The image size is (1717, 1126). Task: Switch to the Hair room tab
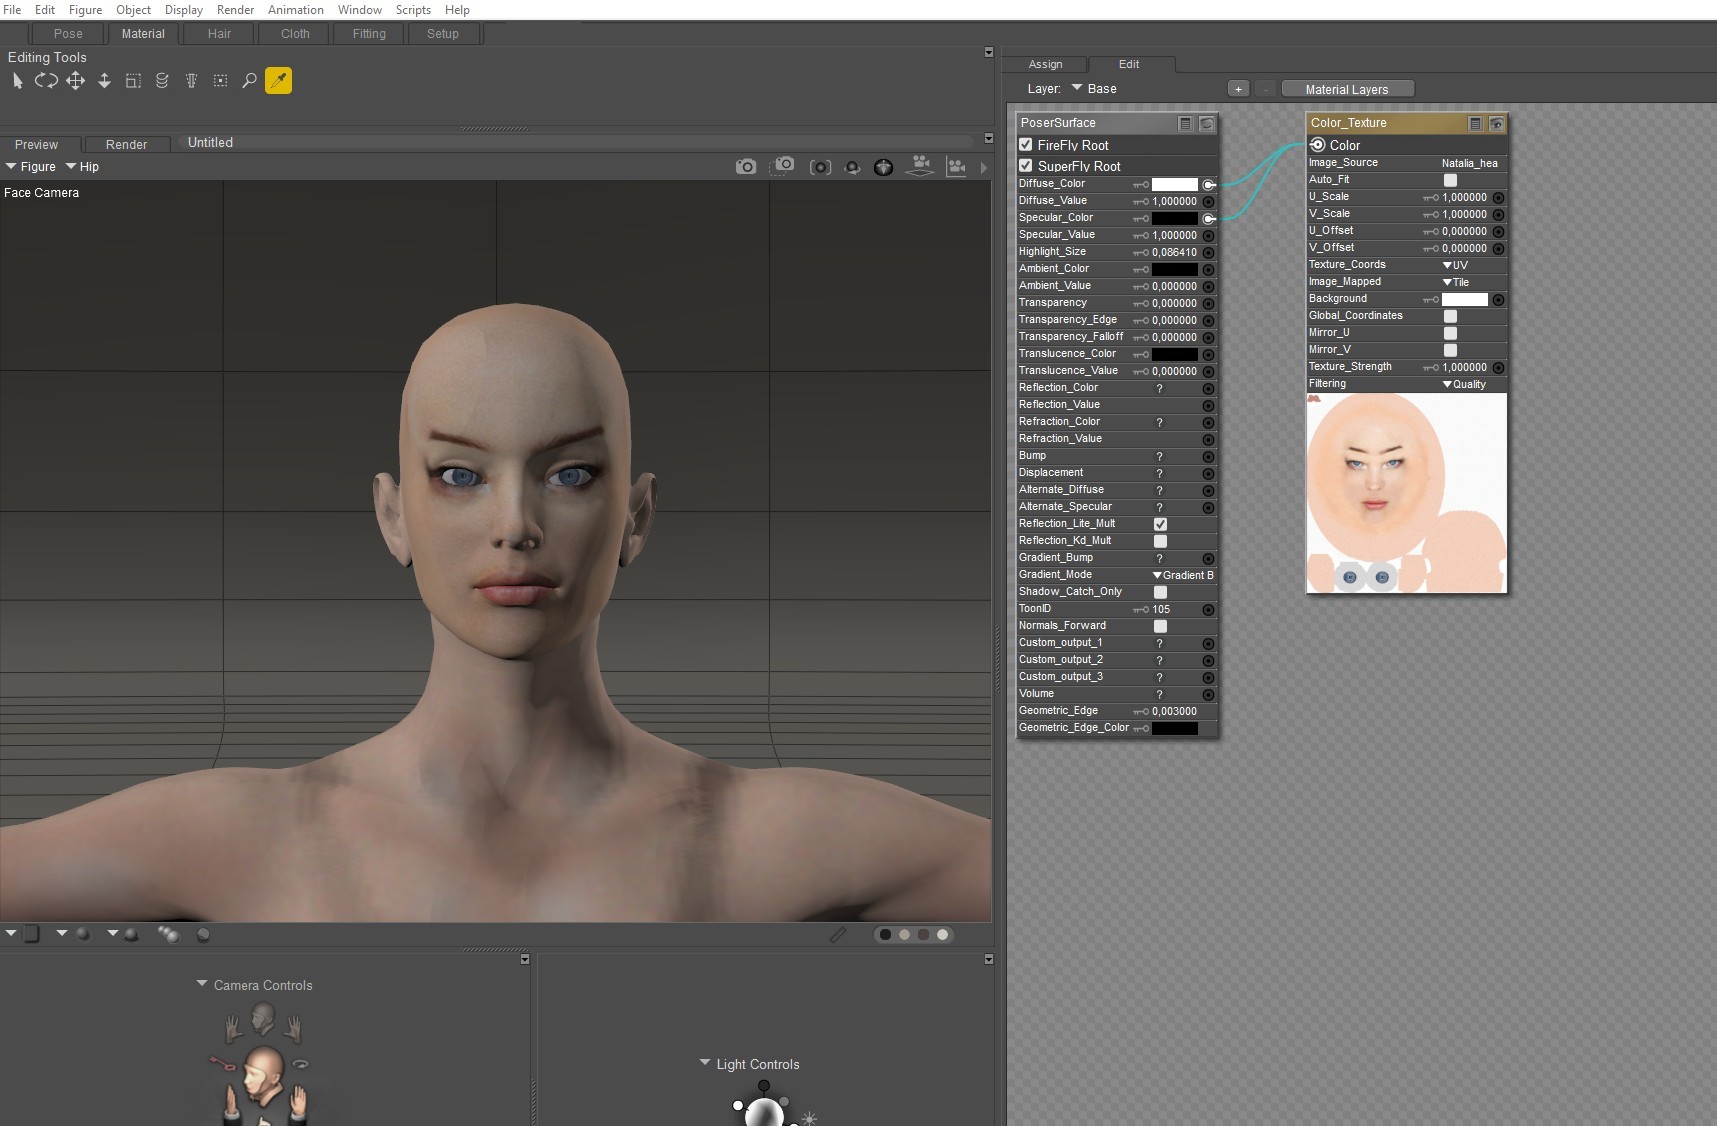219,34
